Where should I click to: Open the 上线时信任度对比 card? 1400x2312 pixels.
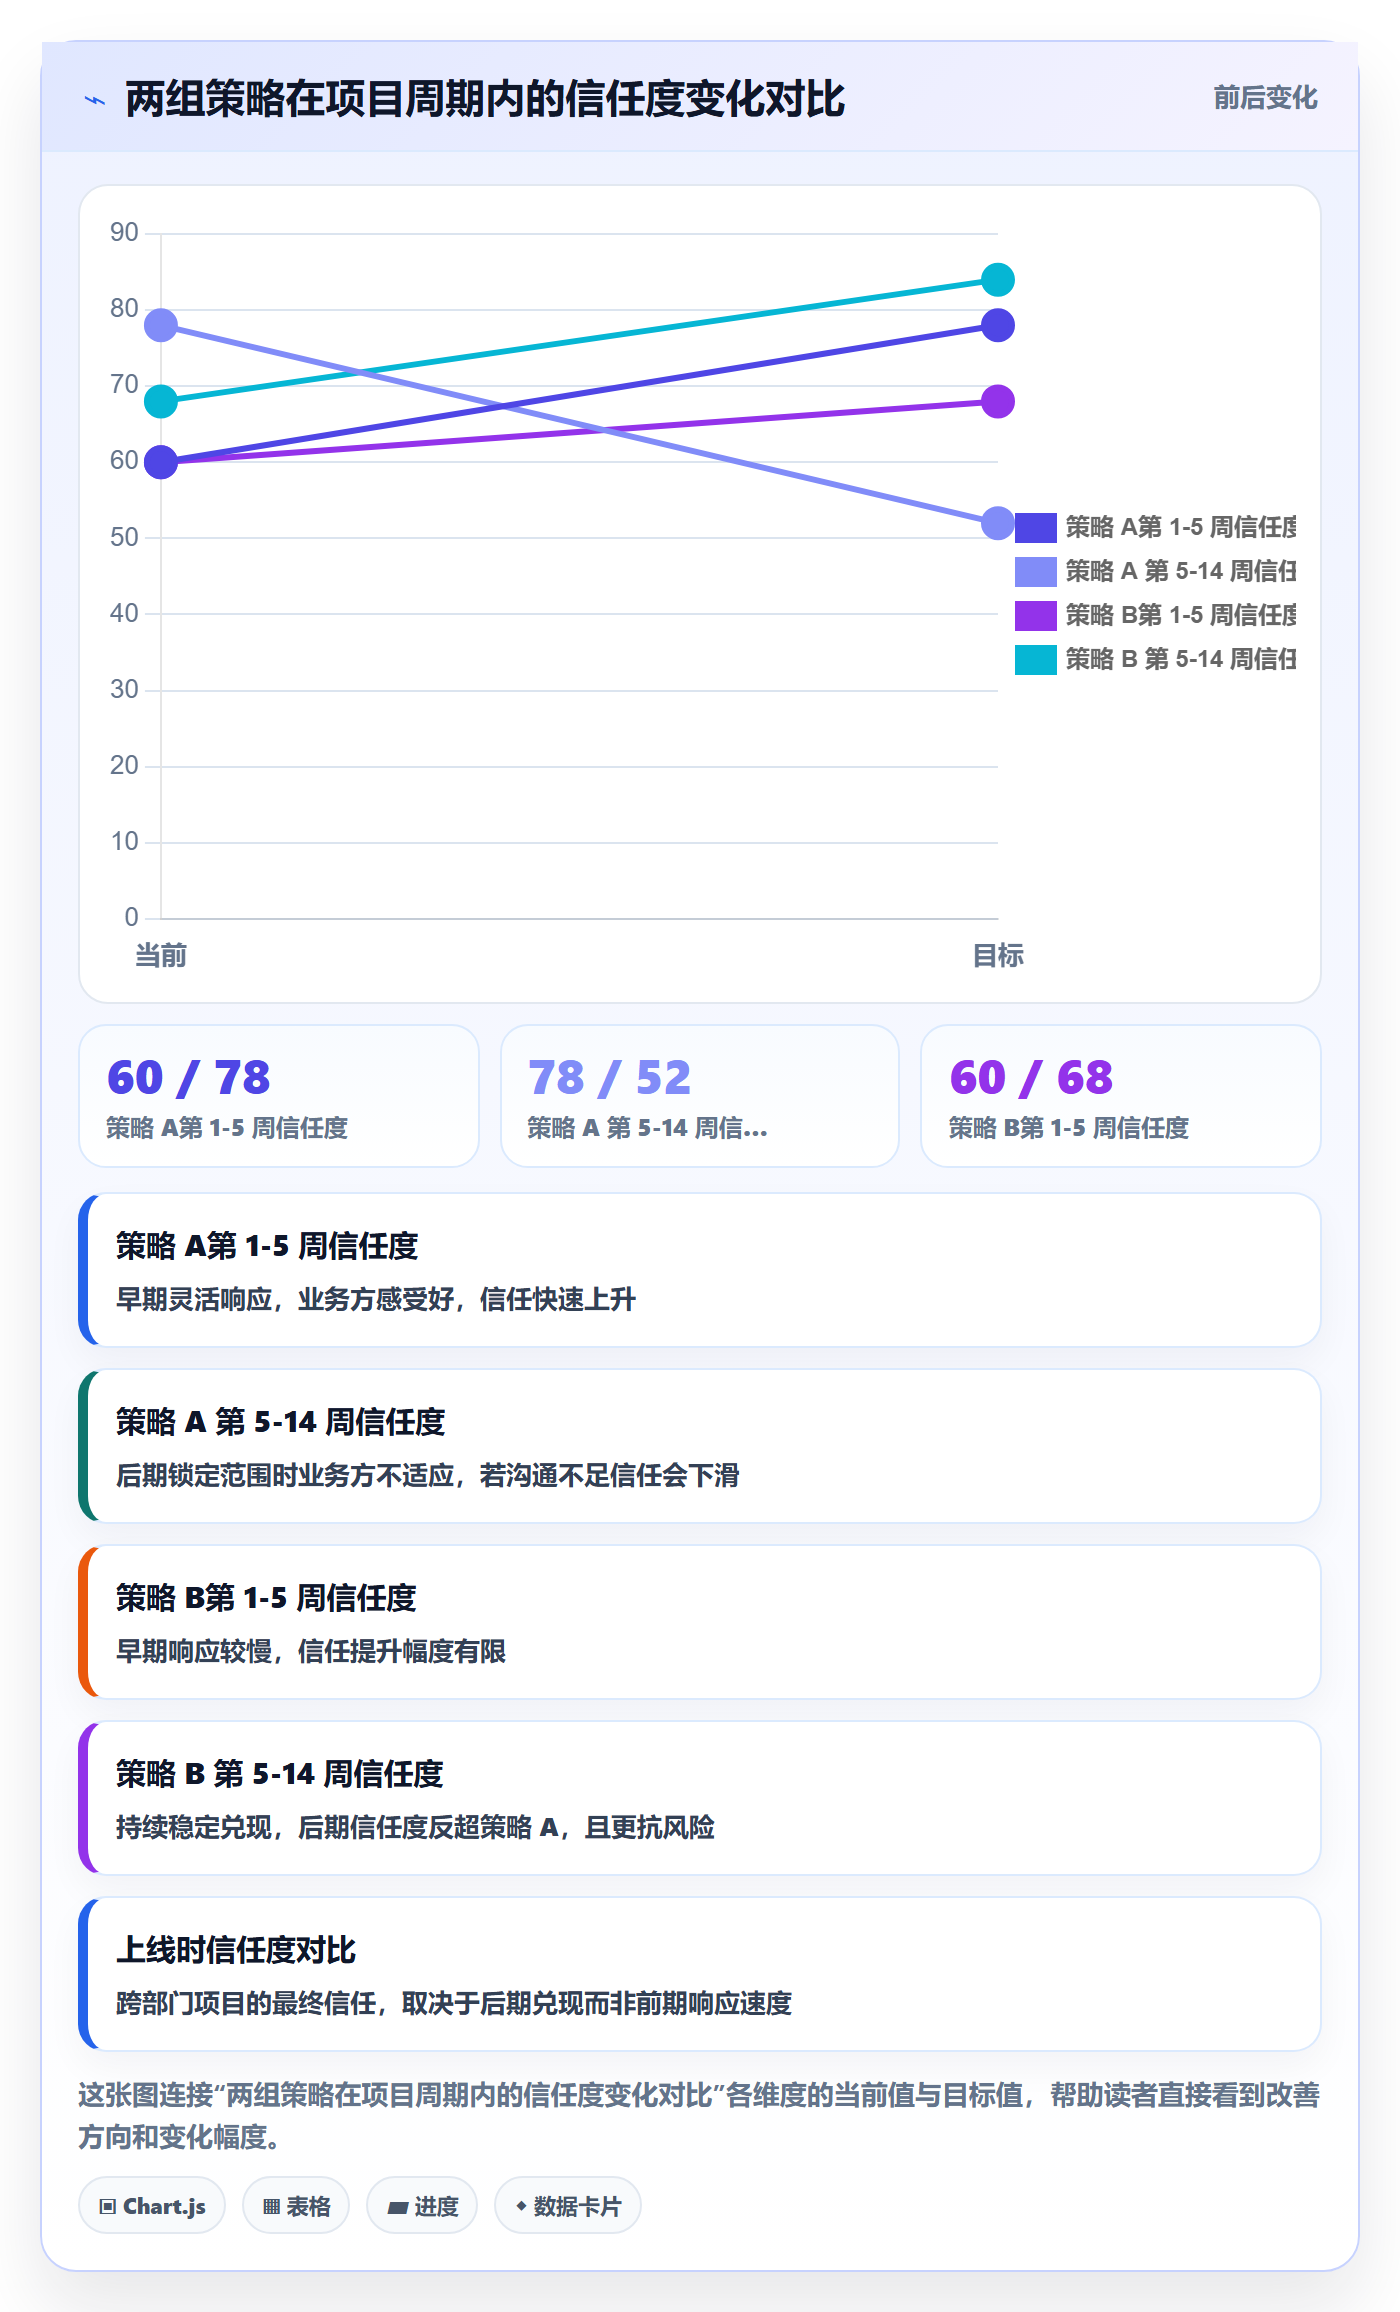tap(700, 1974)
